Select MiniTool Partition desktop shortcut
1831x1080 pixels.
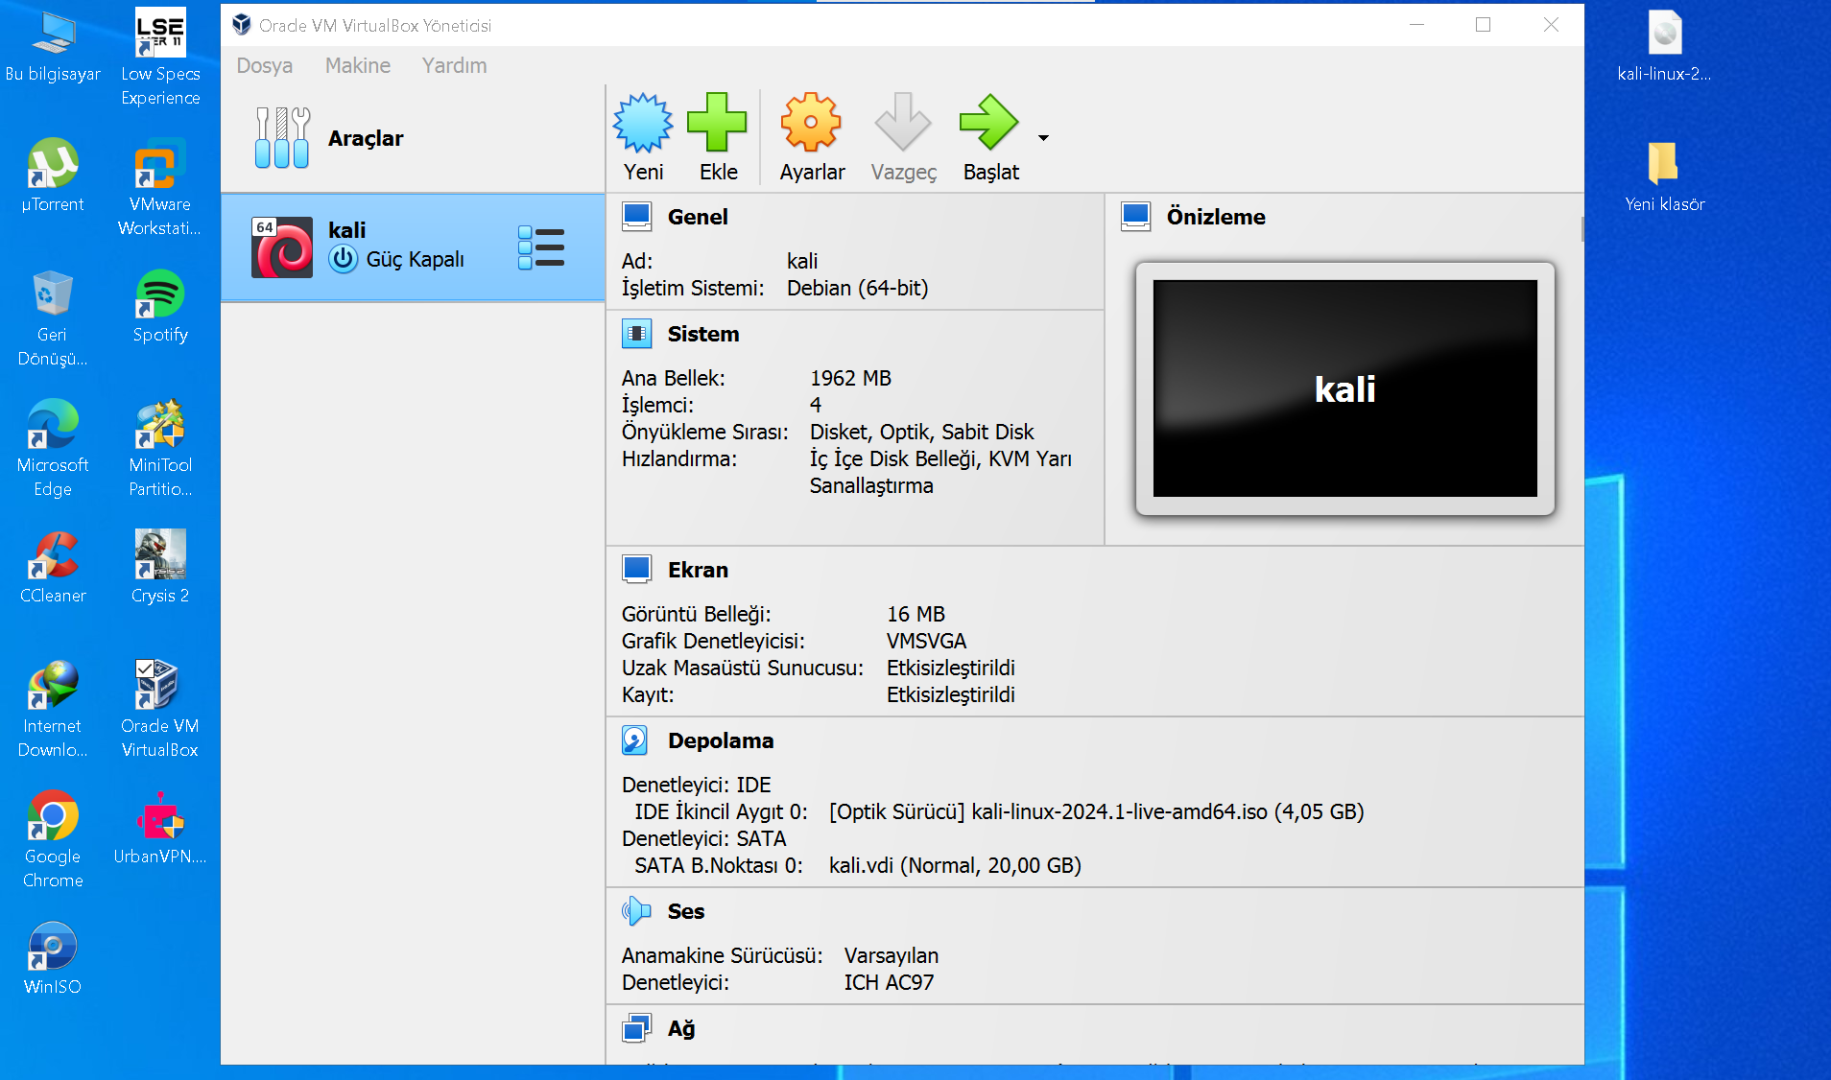tap(160, 448)
